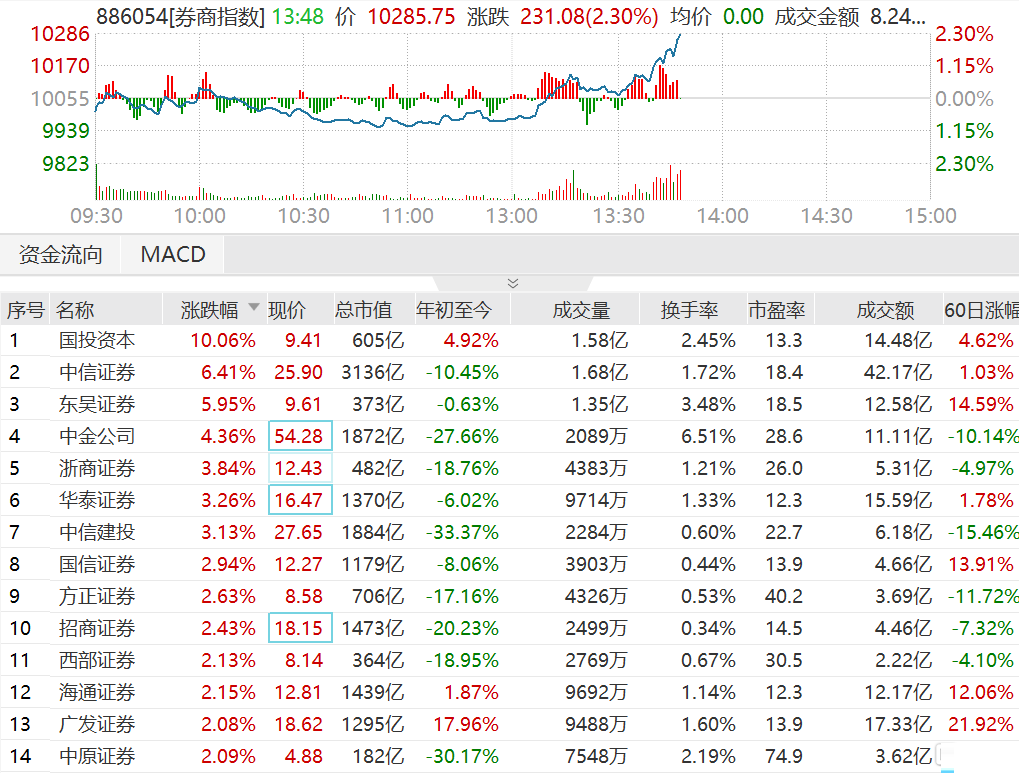This screenshot has width=1019, height=773.
Task: Toggle sort arrow next to 涨跌幅
Action: pos(253,309)
